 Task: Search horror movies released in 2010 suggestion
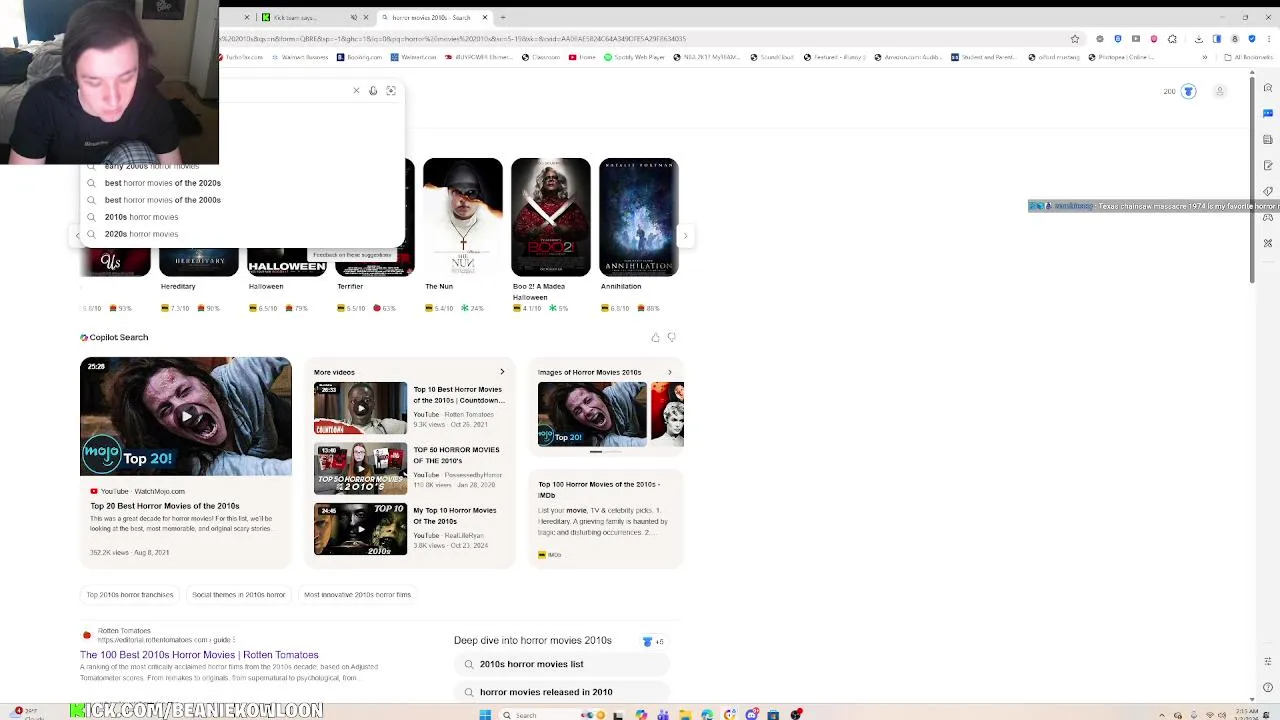pyautogui.click(x=561, y=692)
